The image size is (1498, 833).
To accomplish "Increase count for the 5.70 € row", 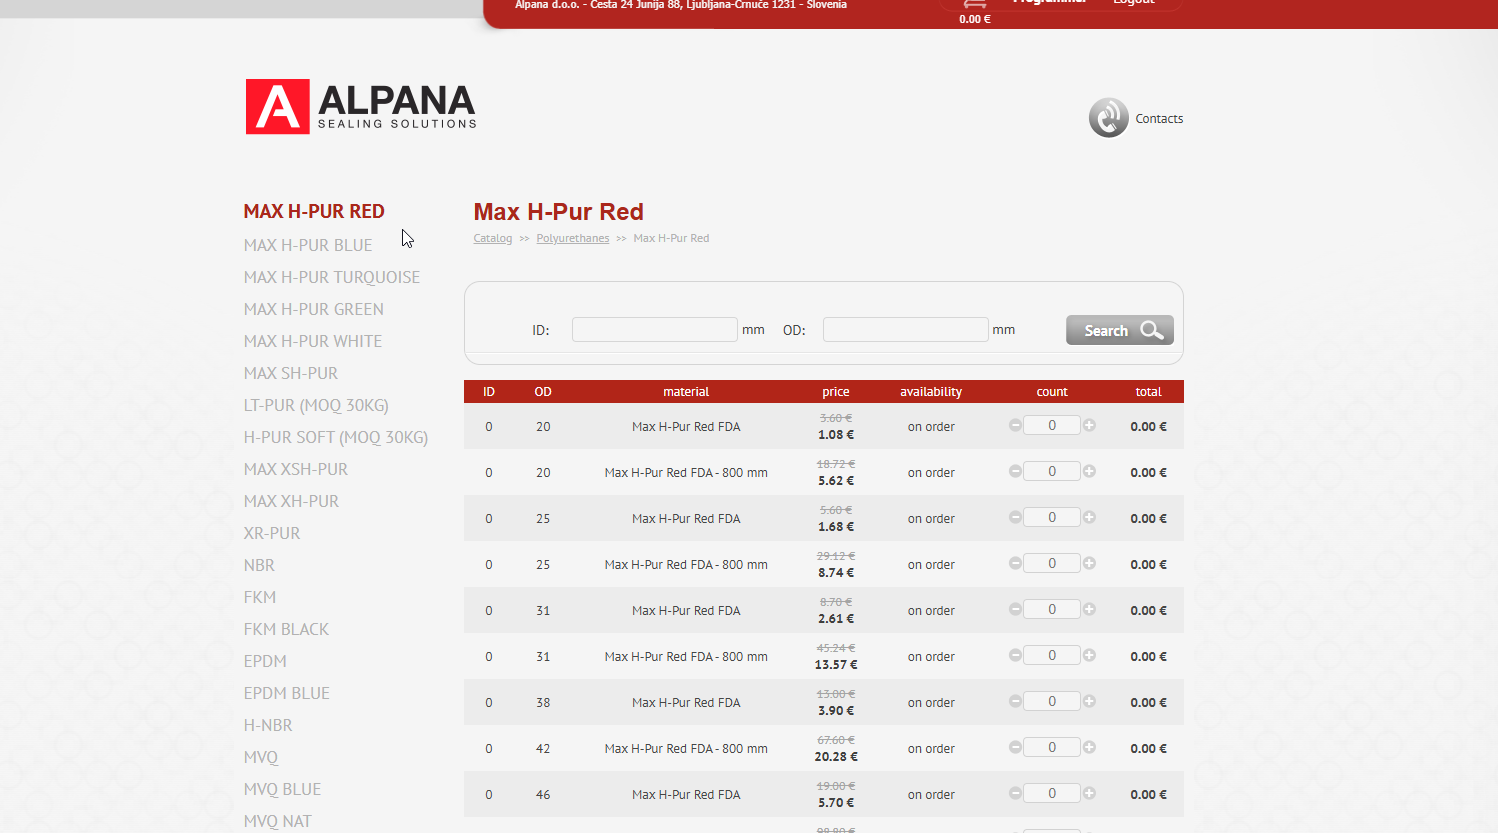I will (1089, 793).
